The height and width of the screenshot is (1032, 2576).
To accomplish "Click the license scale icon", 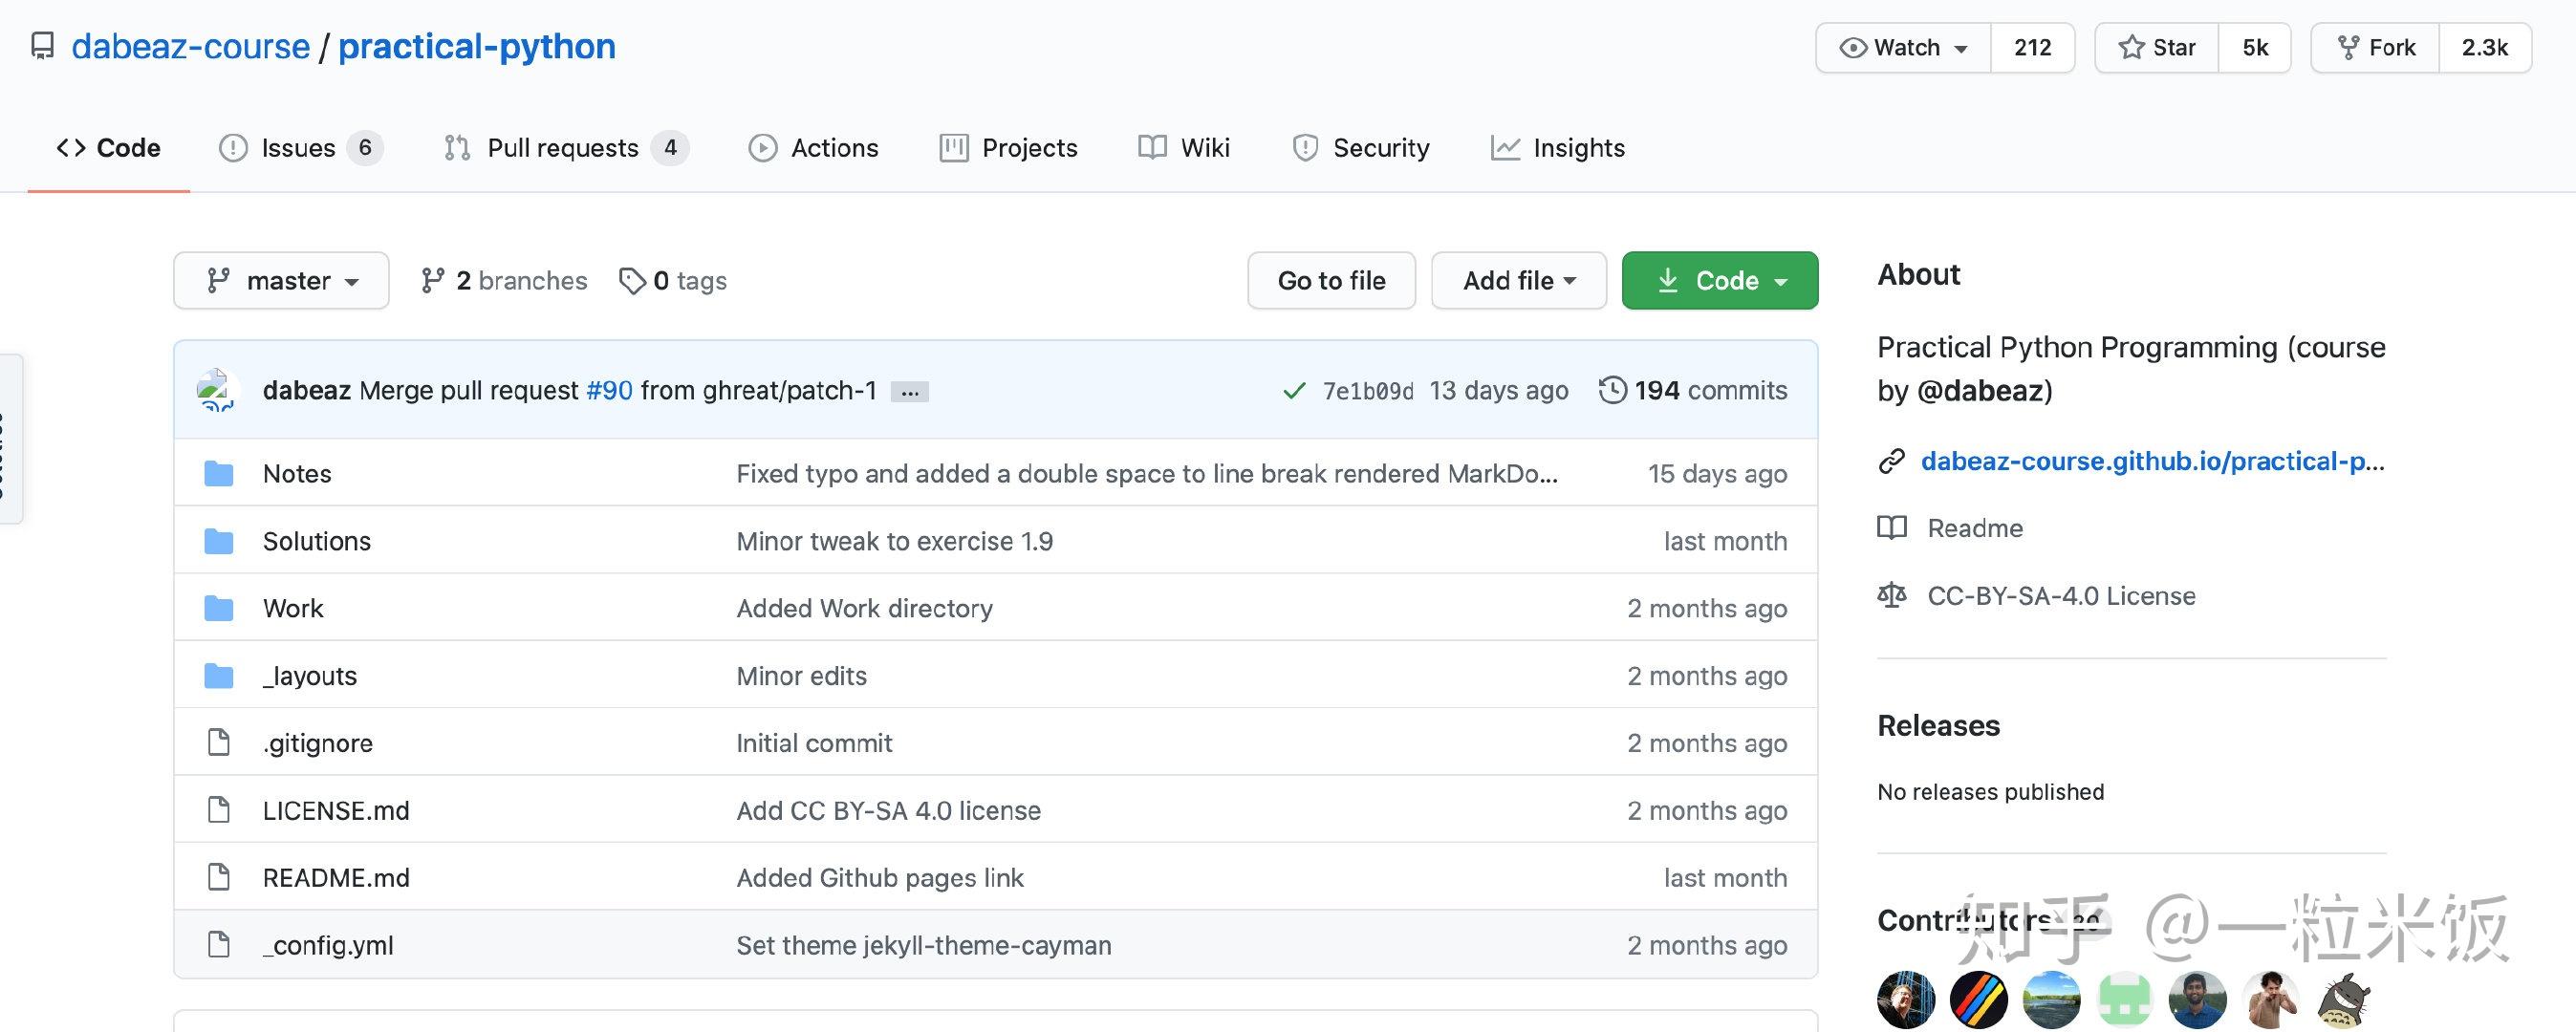I will 1892,596.
